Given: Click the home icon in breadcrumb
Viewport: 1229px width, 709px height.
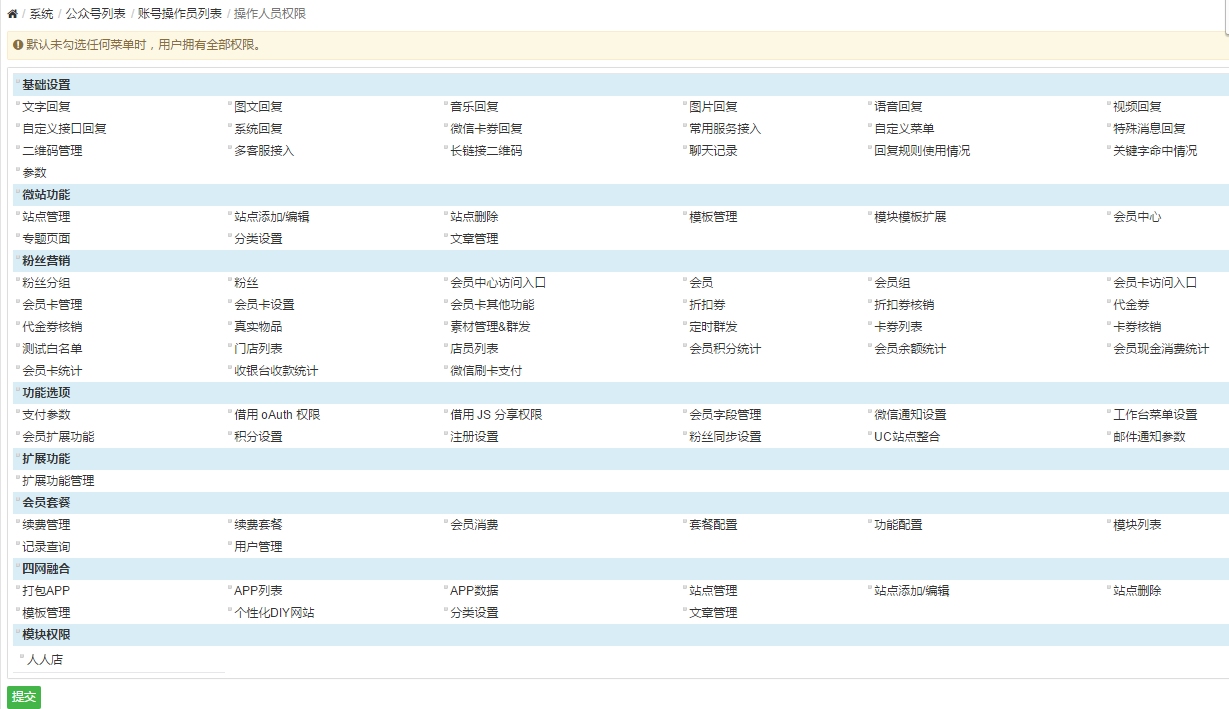Looking at the screenshot, I should (x=12, y=14).
